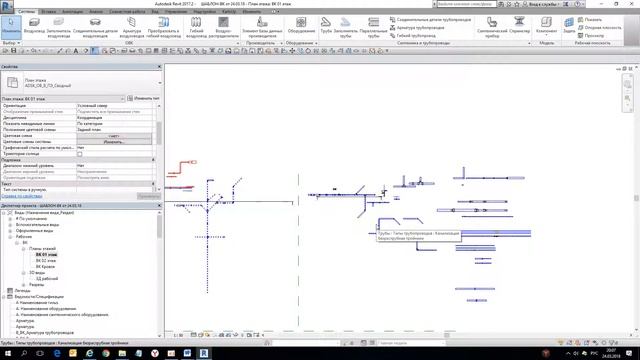Viewport: 640px width, 360px height.
Task: Choose the Оборудование tool
Action: (x=301, y=25)
